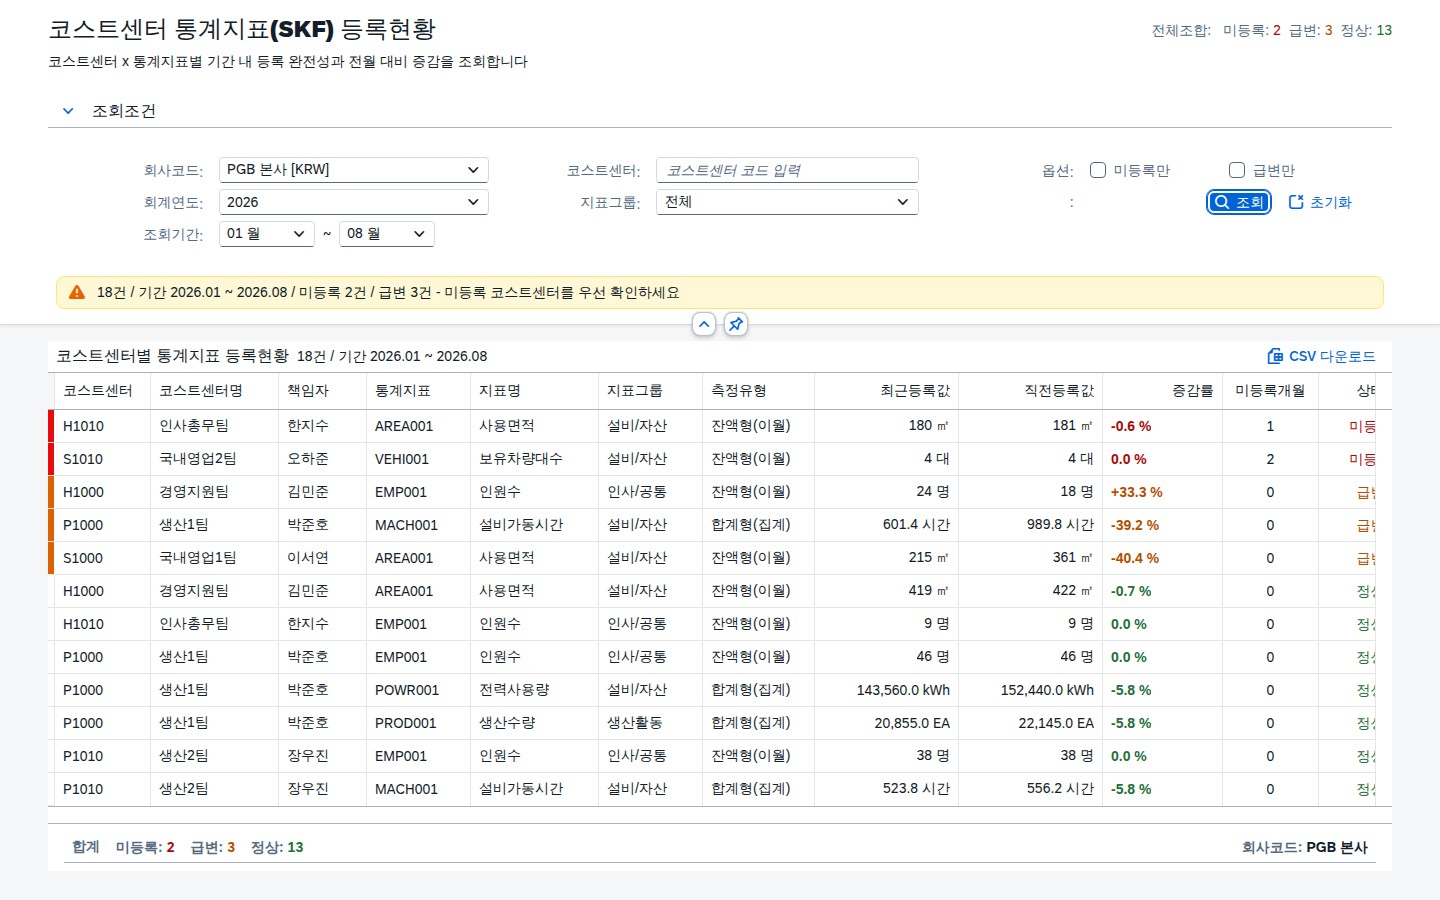Viewport: 1440px width, 900px height.
Task: Click the header 전체조합 status summary
Action: [1271, 30]
